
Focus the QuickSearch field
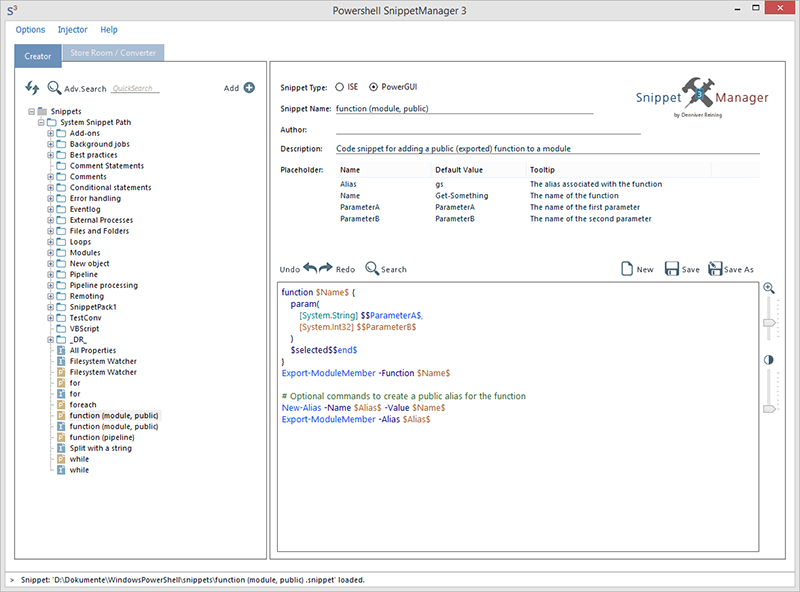[135, 88]
